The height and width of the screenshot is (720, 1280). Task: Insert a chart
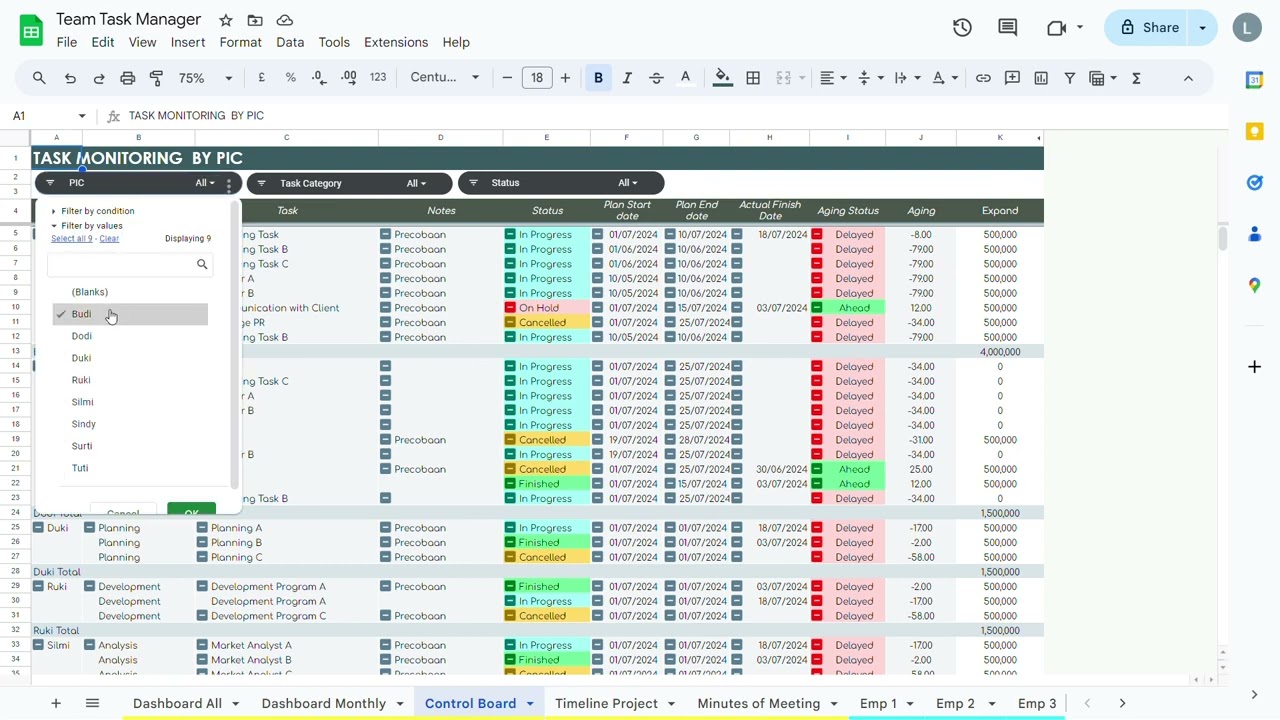pos(1041,78)
